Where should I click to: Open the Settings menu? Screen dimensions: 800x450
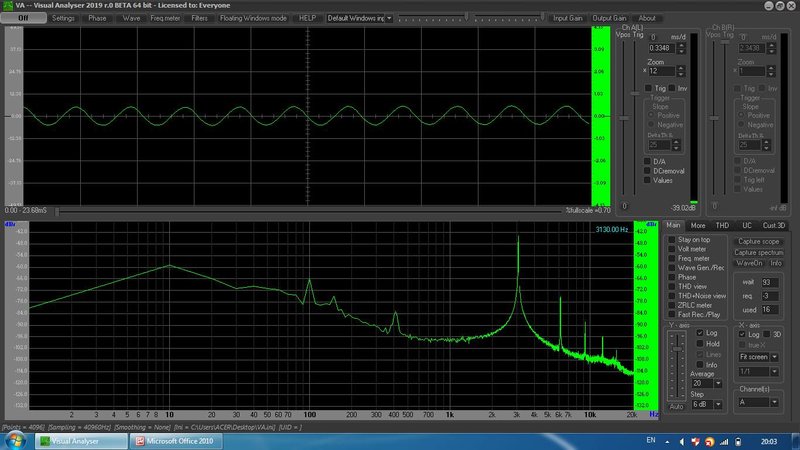pos(63,18)
